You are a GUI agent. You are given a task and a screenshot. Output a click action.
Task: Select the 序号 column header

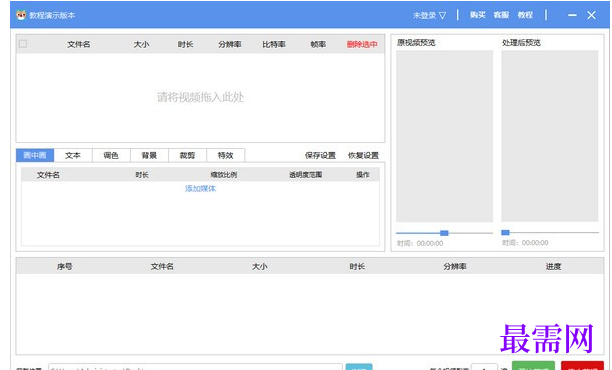coord(64,267)
